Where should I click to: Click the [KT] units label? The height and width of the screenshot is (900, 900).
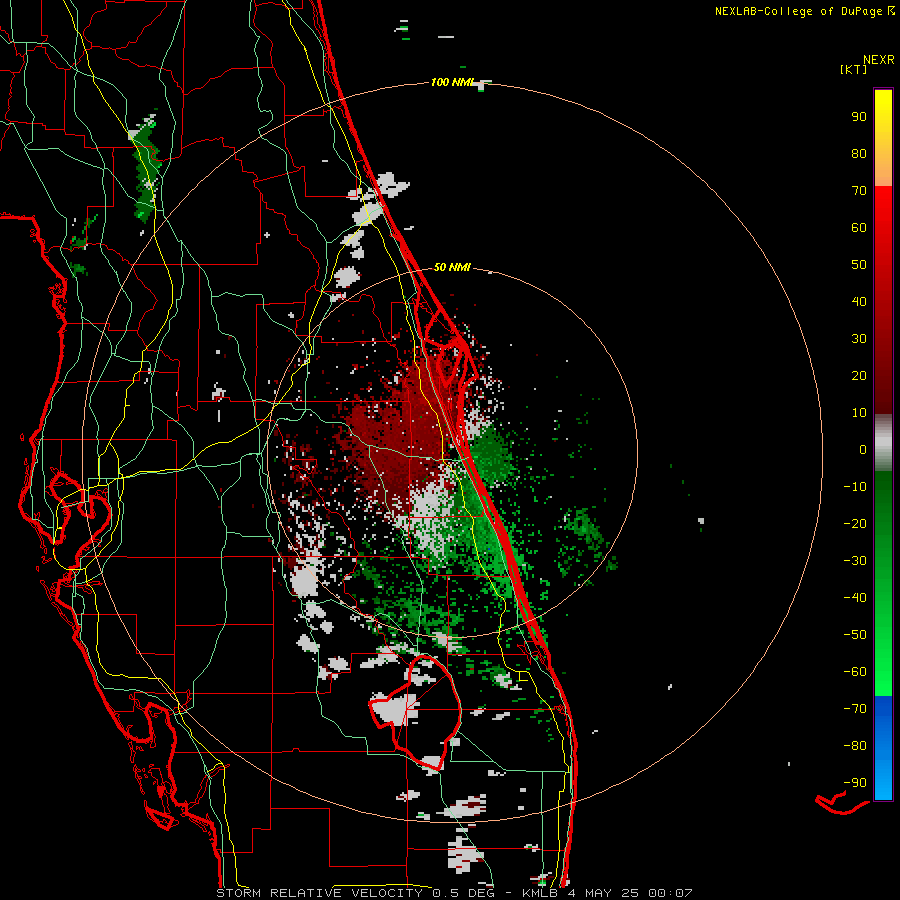(x=853, y=69)
